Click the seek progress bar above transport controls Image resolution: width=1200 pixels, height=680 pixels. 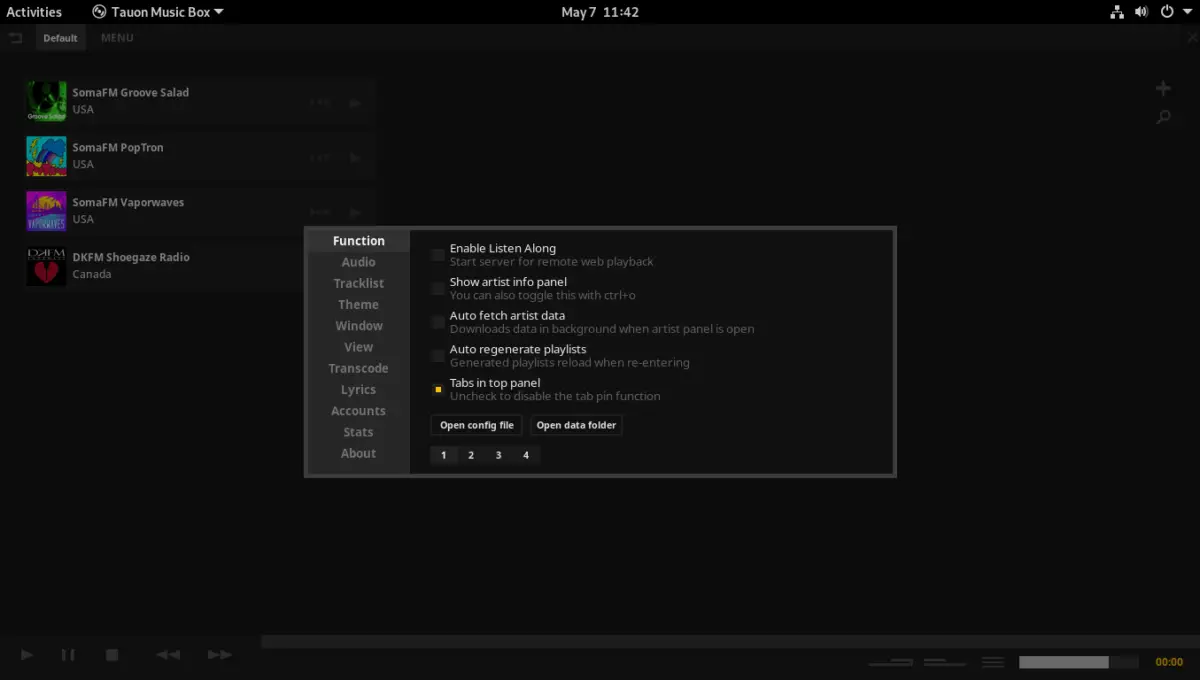coord(730,641)
